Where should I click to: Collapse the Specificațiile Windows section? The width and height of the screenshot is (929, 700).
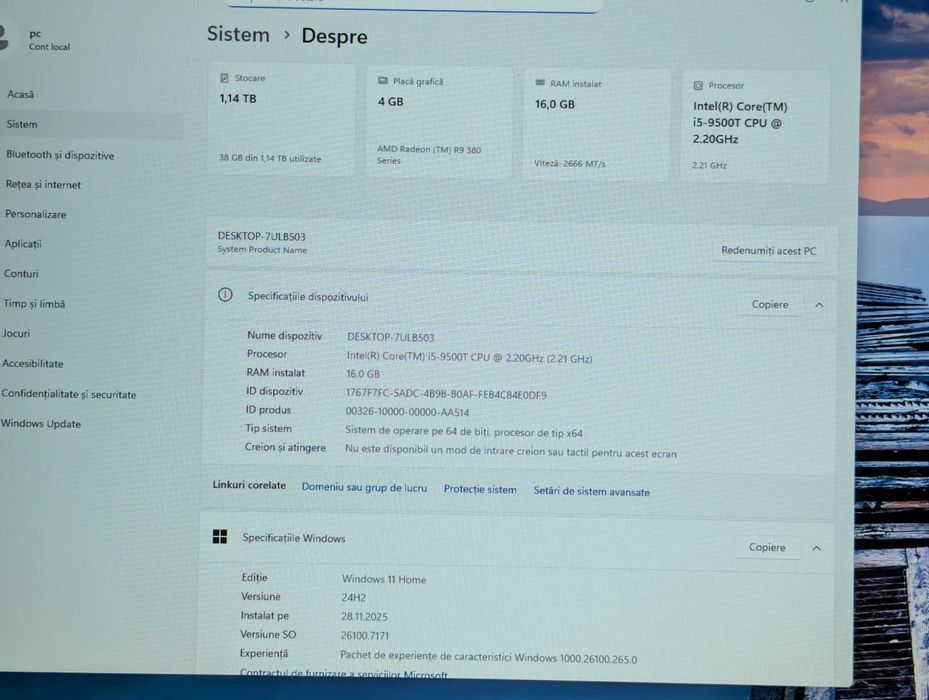pos(816,548)
